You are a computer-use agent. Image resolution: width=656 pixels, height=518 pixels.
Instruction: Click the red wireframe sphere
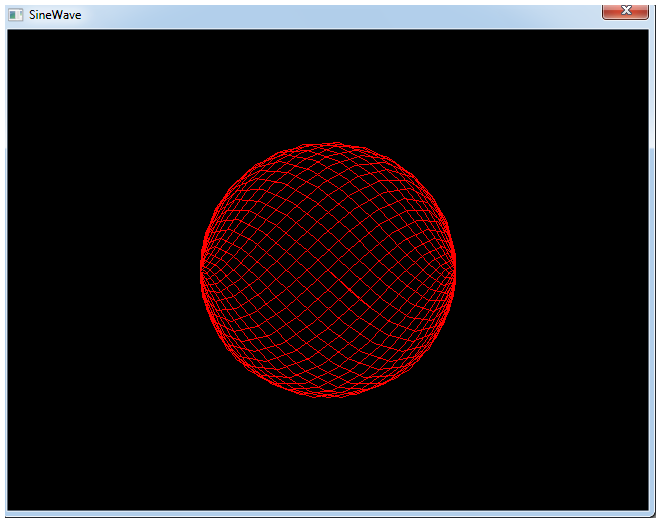pyautogui.click(x=328, y=270)
